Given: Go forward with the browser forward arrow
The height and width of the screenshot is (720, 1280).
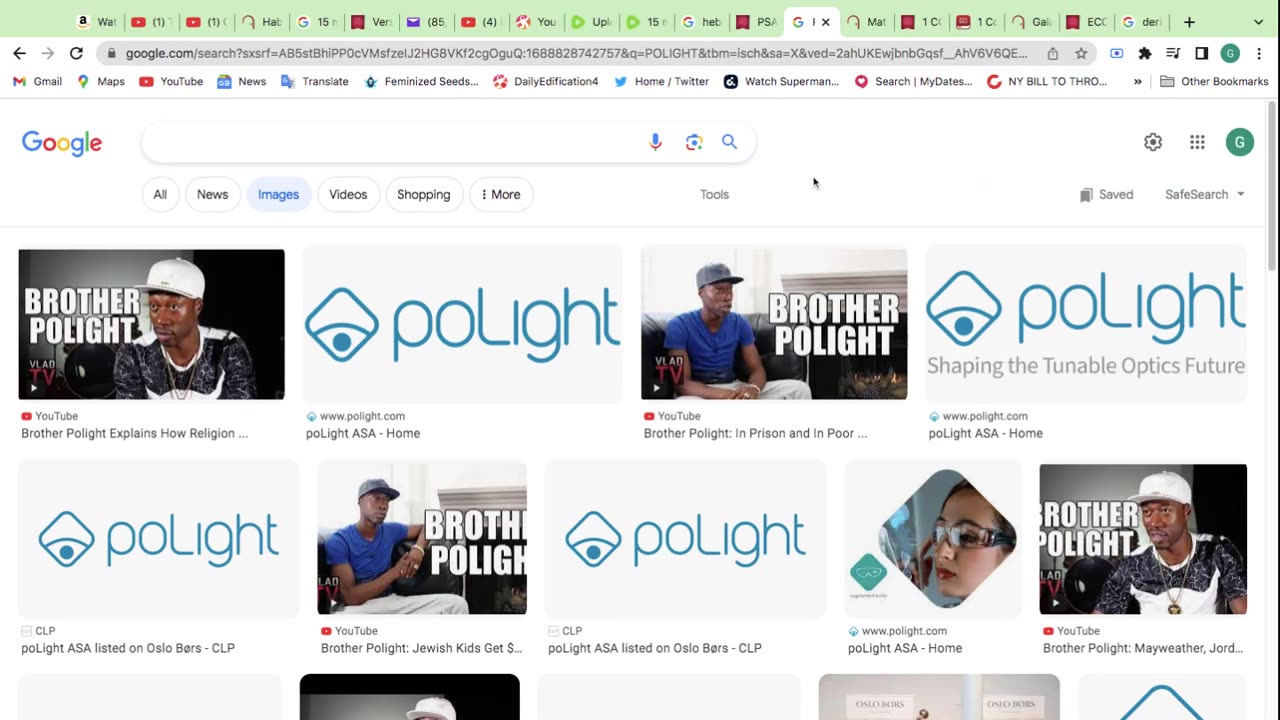Looking at the screenshot, I should point(47,53).
